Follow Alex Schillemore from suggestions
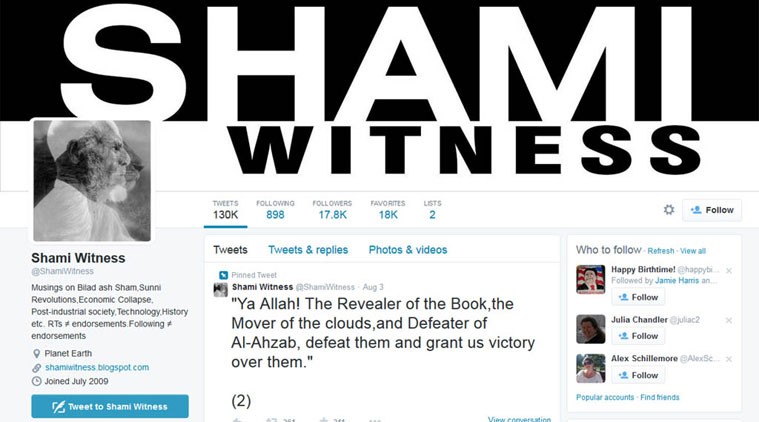 (638, 375)
